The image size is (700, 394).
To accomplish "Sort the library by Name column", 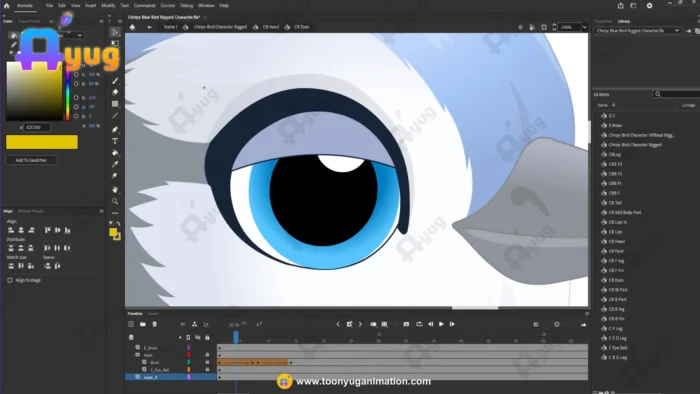I will click(x=603, y=105).
